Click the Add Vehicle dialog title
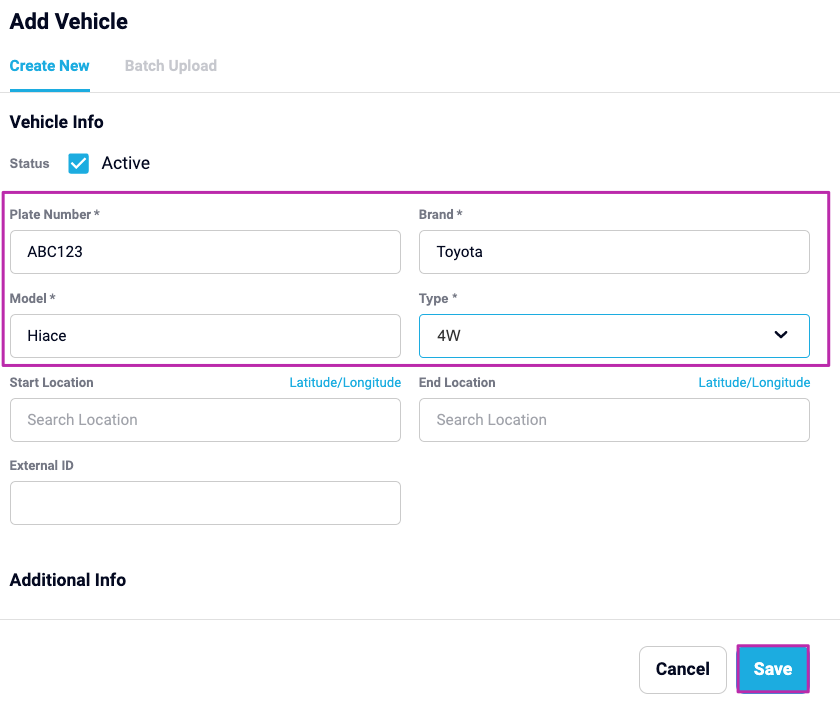The width and height of the screenshot is (840, 705). 69,21
